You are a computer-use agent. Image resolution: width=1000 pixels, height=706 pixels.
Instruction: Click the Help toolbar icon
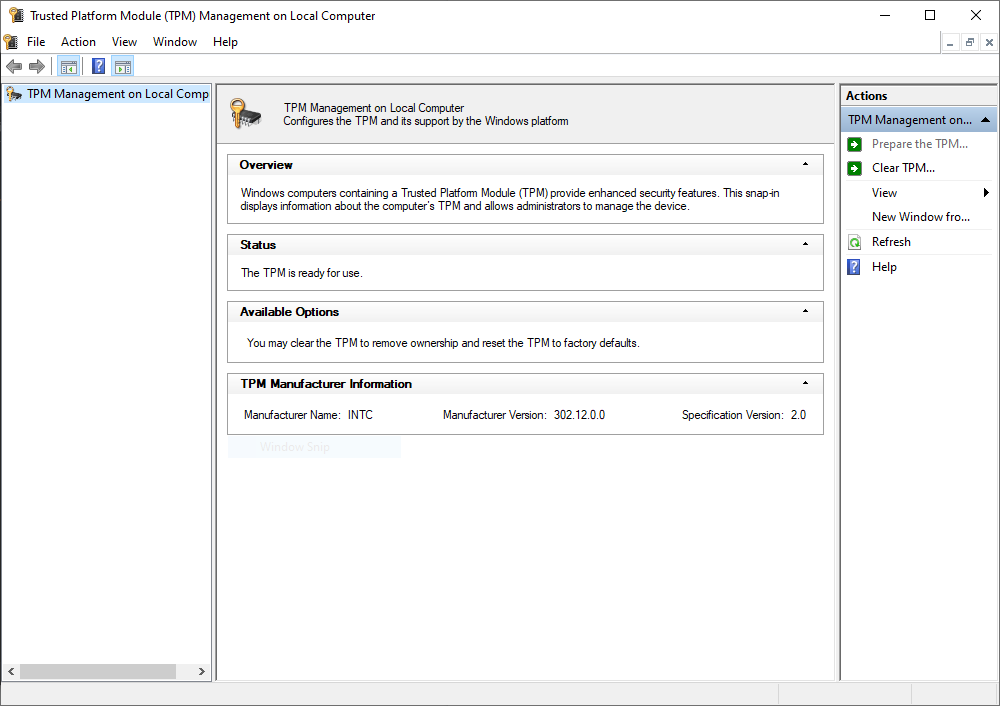(97, 66)
